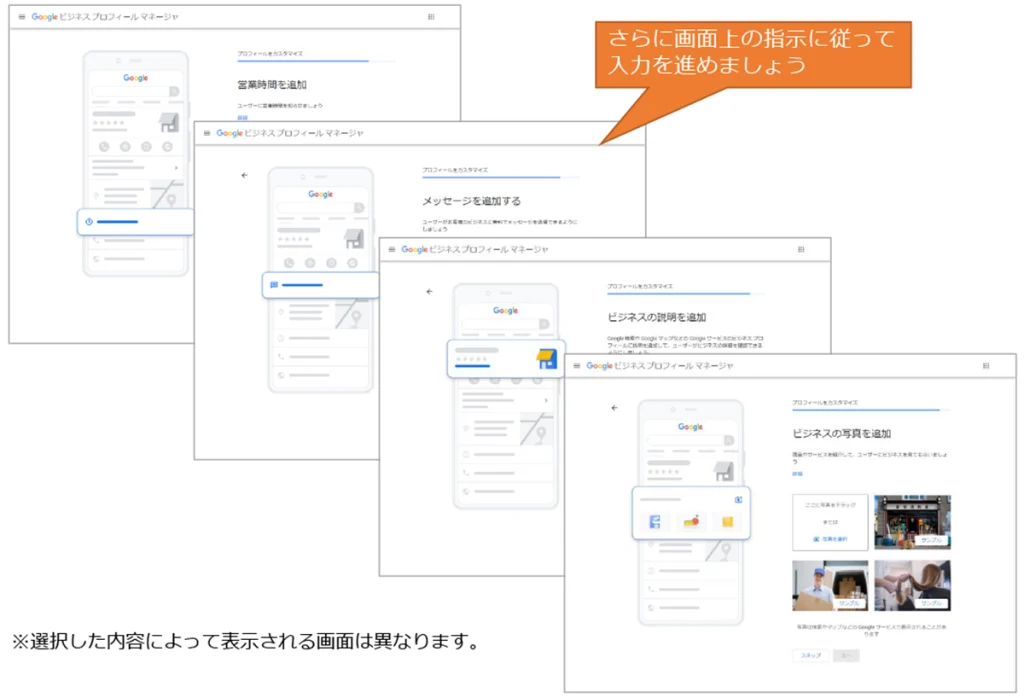Select the hair salon sample photo
Image resolution: width=1024 pixels, height=698 pixels.
(912, 585)
